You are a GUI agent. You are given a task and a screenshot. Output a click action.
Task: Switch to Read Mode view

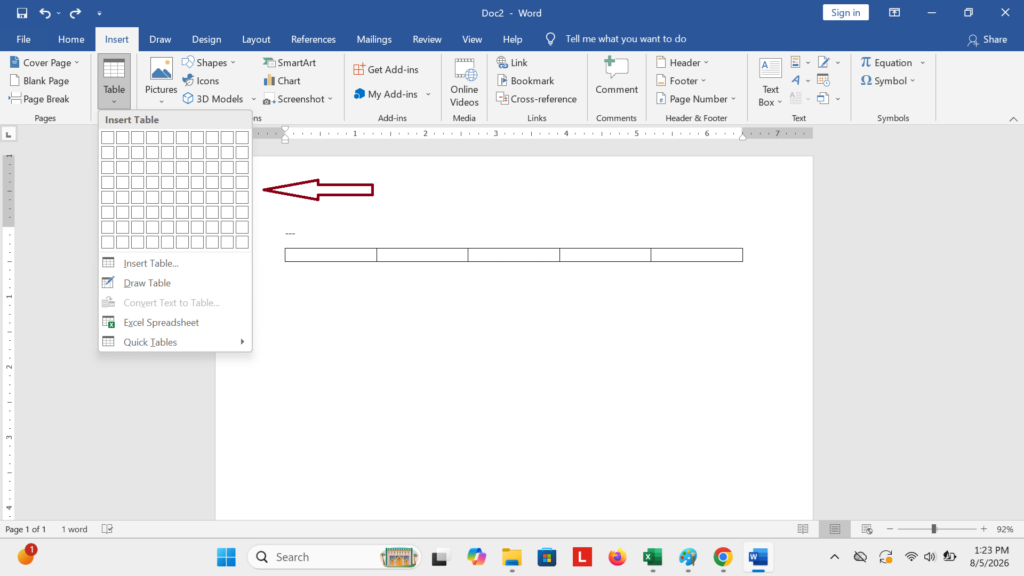[803, 529]
